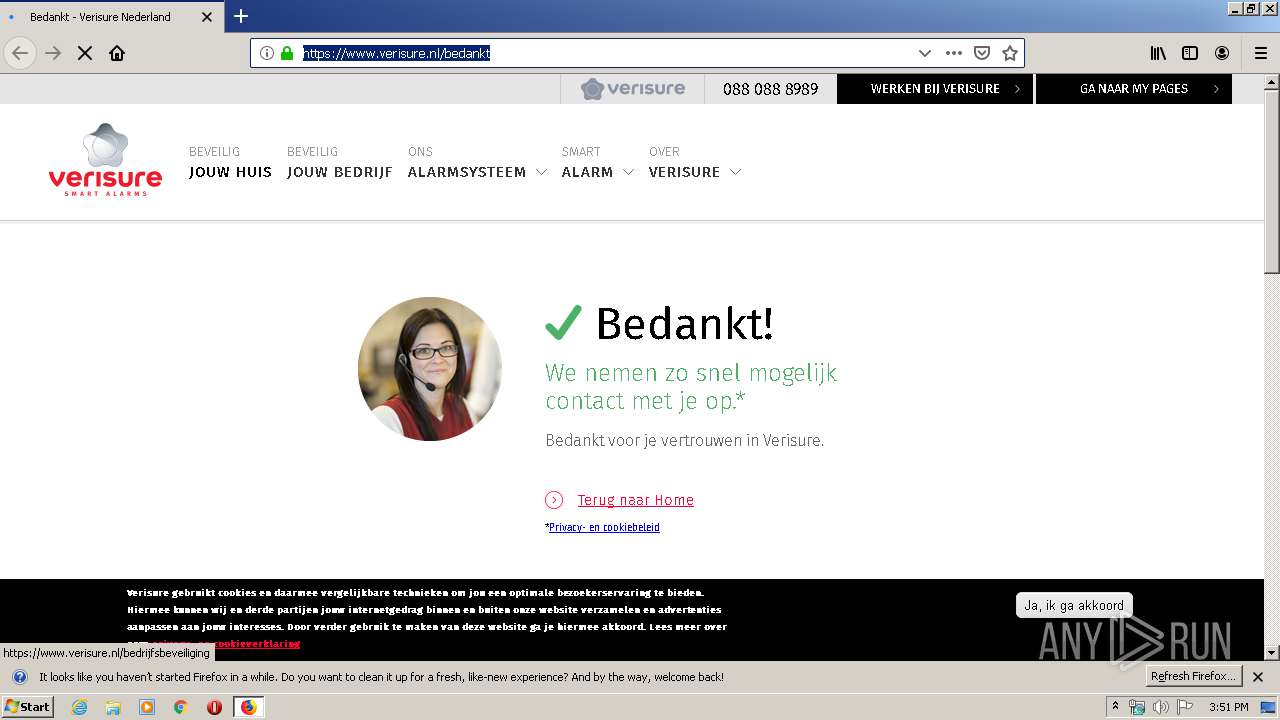Open the Opera browser taskbar icon
This screenshot has height=720, width=1280.
214,707
